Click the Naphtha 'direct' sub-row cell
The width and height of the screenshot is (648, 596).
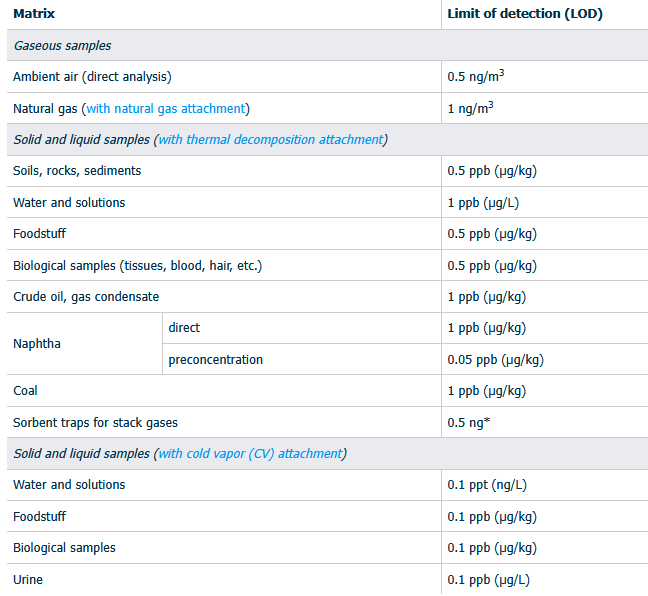coord(184,328)
